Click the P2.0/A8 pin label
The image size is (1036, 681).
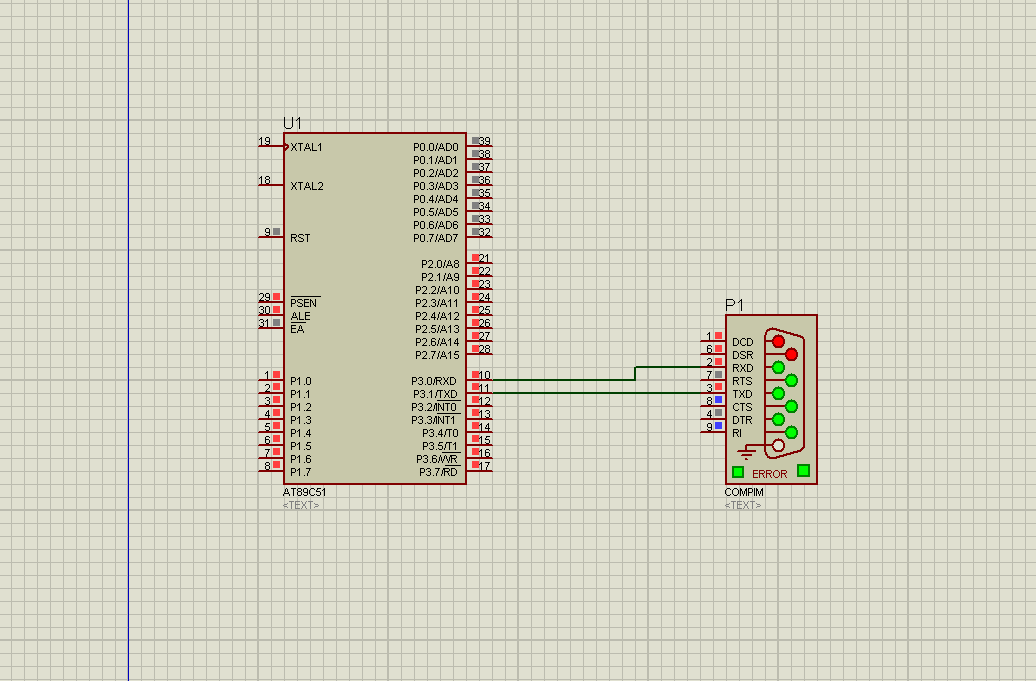point(440,264)
